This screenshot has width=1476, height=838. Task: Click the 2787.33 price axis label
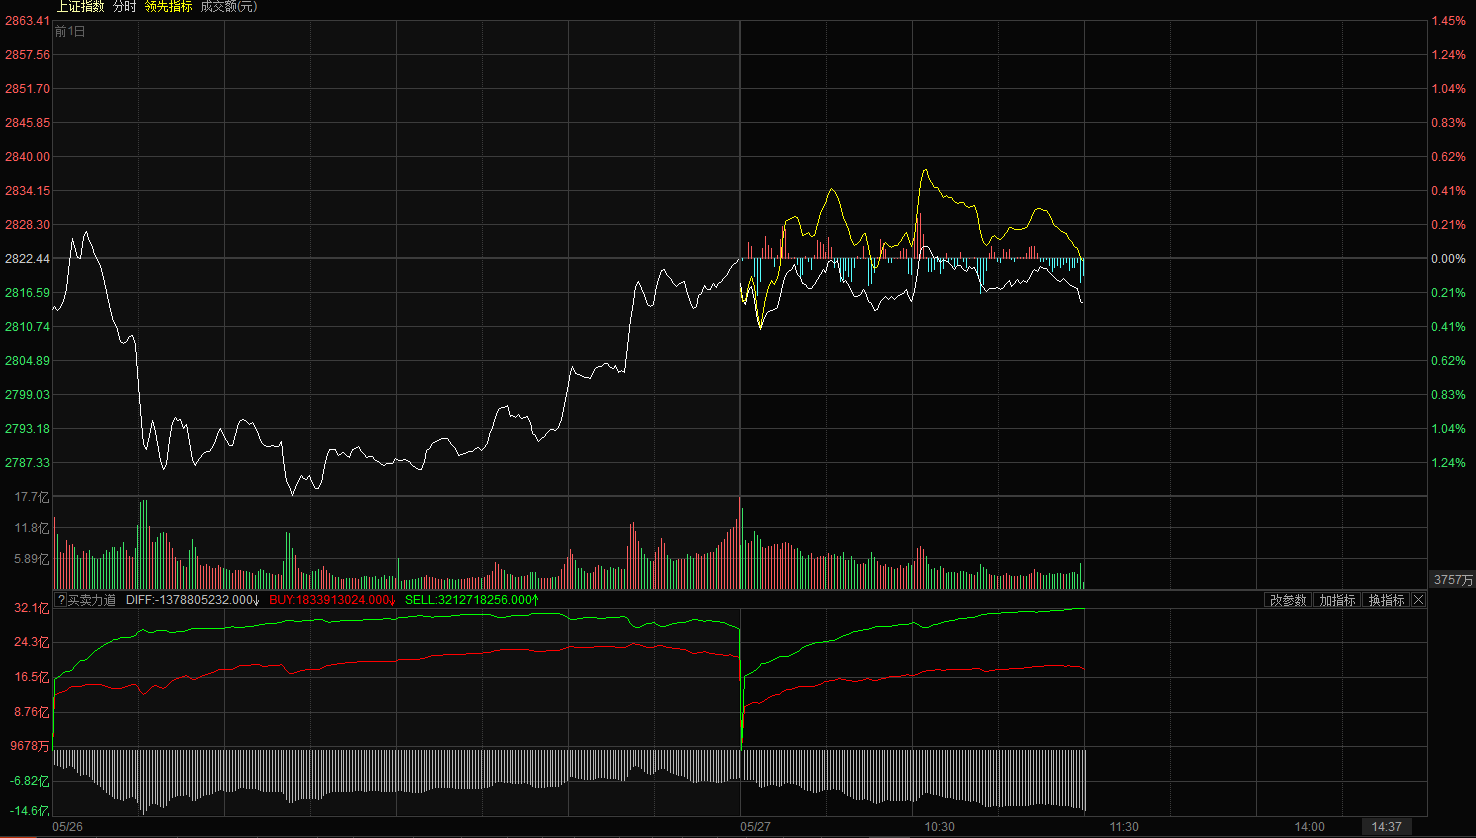coord(27,463)
